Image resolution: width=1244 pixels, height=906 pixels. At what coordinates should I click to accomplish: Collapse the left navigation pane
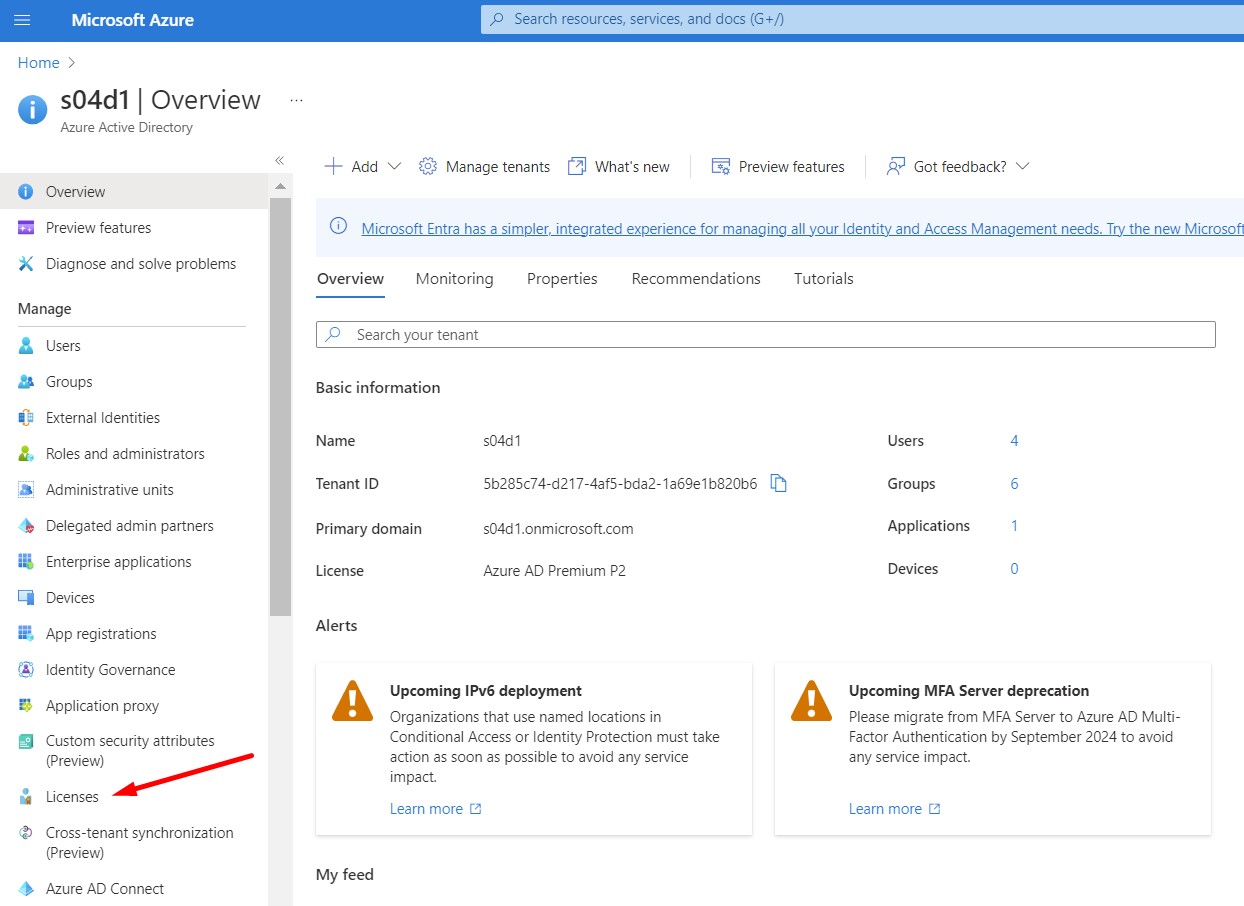pyautogui.click(x=279, y=159)
